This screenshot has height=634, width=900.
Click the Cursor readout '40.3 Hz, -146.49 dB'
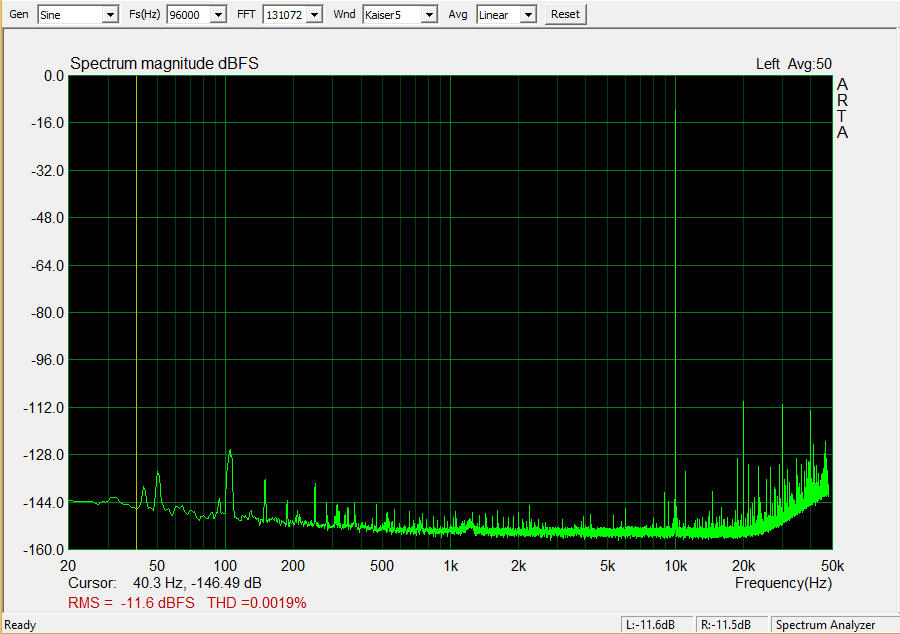pyautogui.click(x=197, y=583)
